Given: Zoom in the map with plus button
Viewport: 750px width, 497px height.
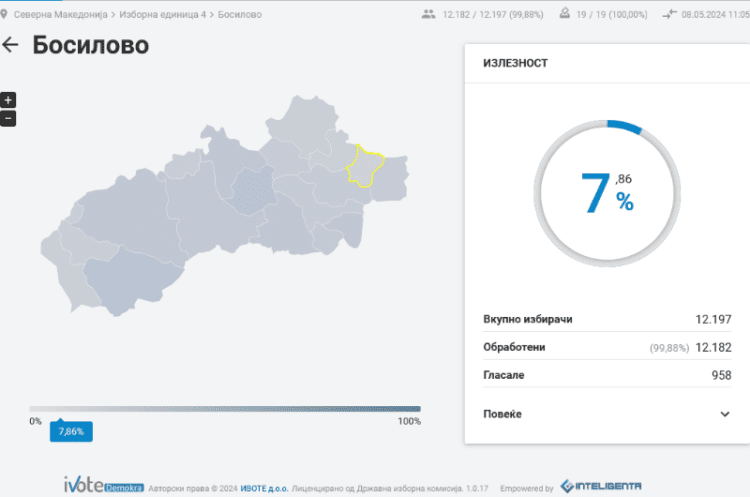Looking at the screenshot, I should point(8,100).
